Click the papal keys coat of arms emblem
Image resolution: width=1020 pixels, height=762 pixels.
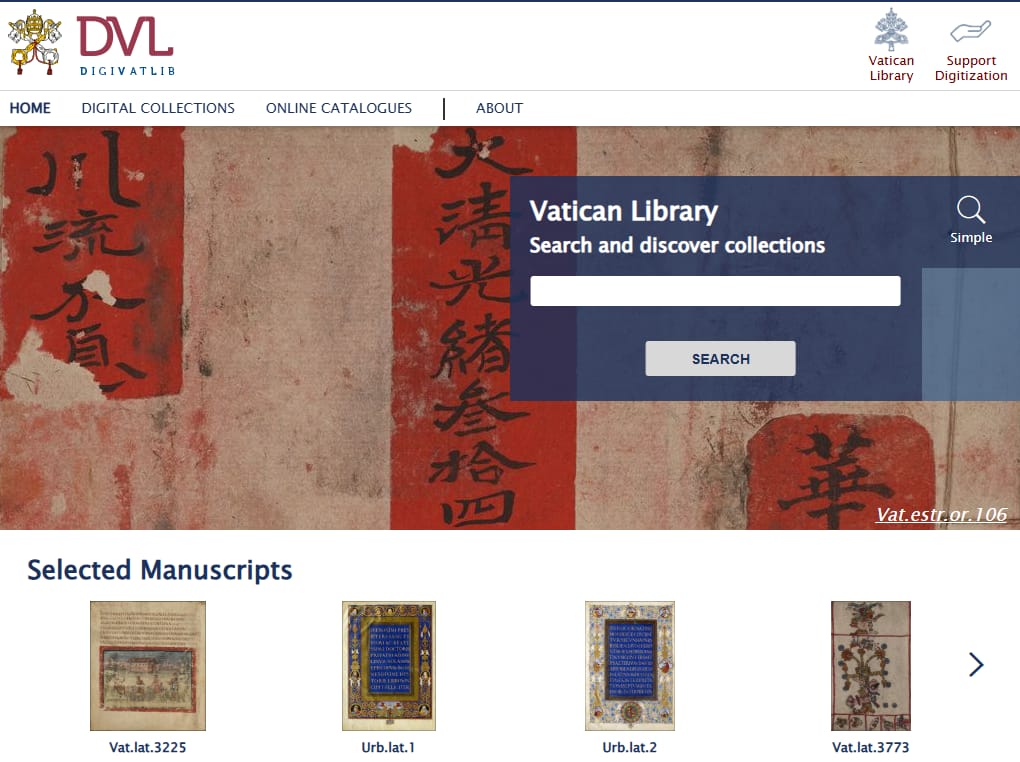tap(34, 42)
